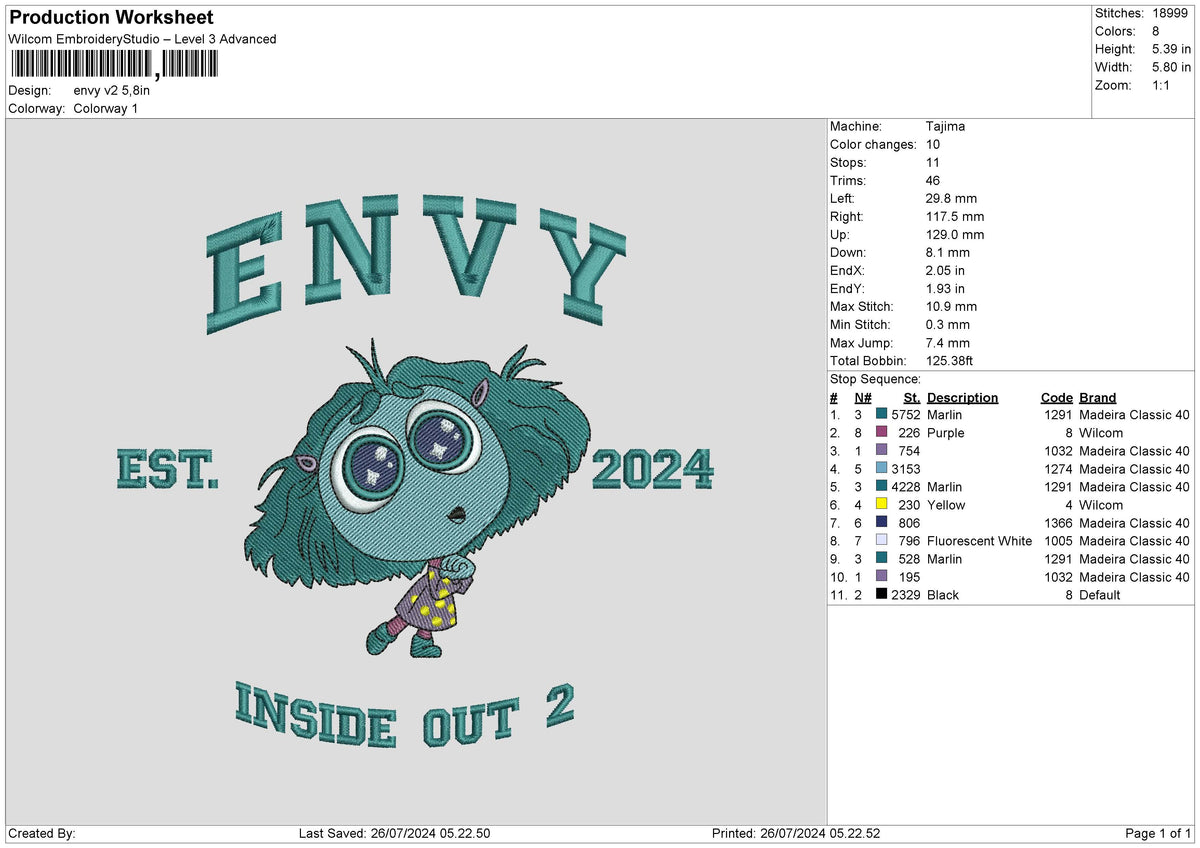Select the 'Yellow' description in stop 6

tap(945, 505)
